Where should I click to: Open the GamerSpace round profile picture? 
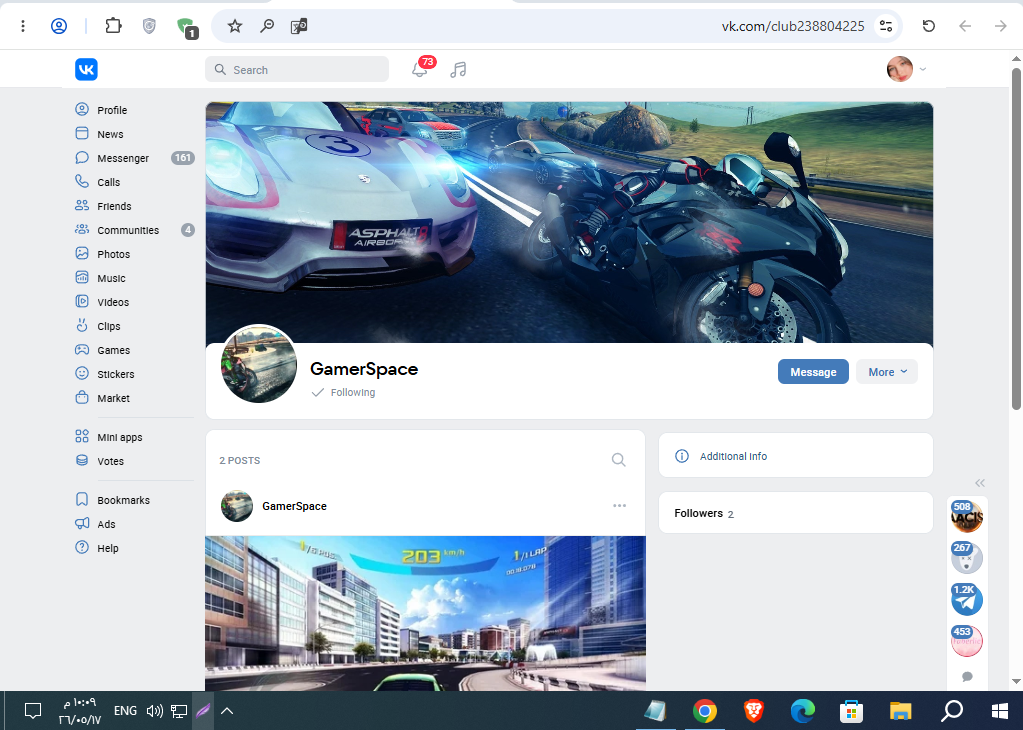click(x=258, y=364)
